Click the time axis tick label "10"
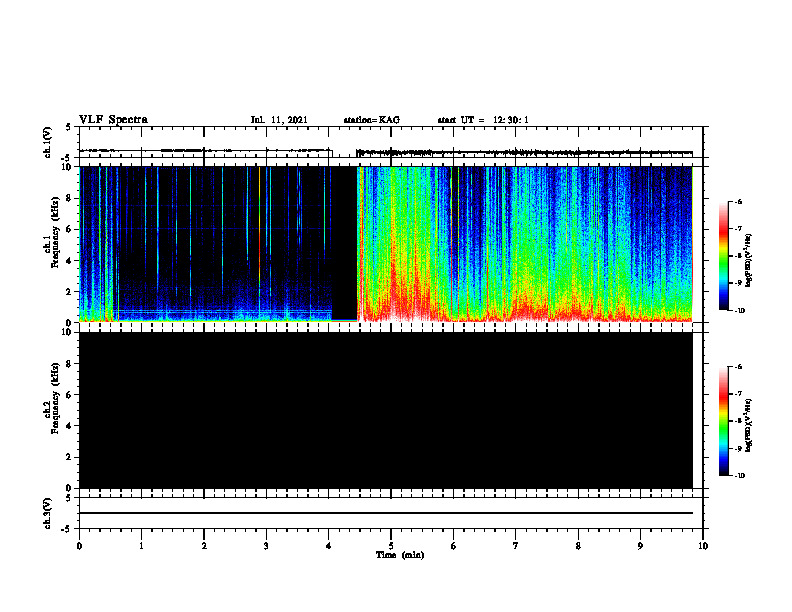 tap(703, 546)
